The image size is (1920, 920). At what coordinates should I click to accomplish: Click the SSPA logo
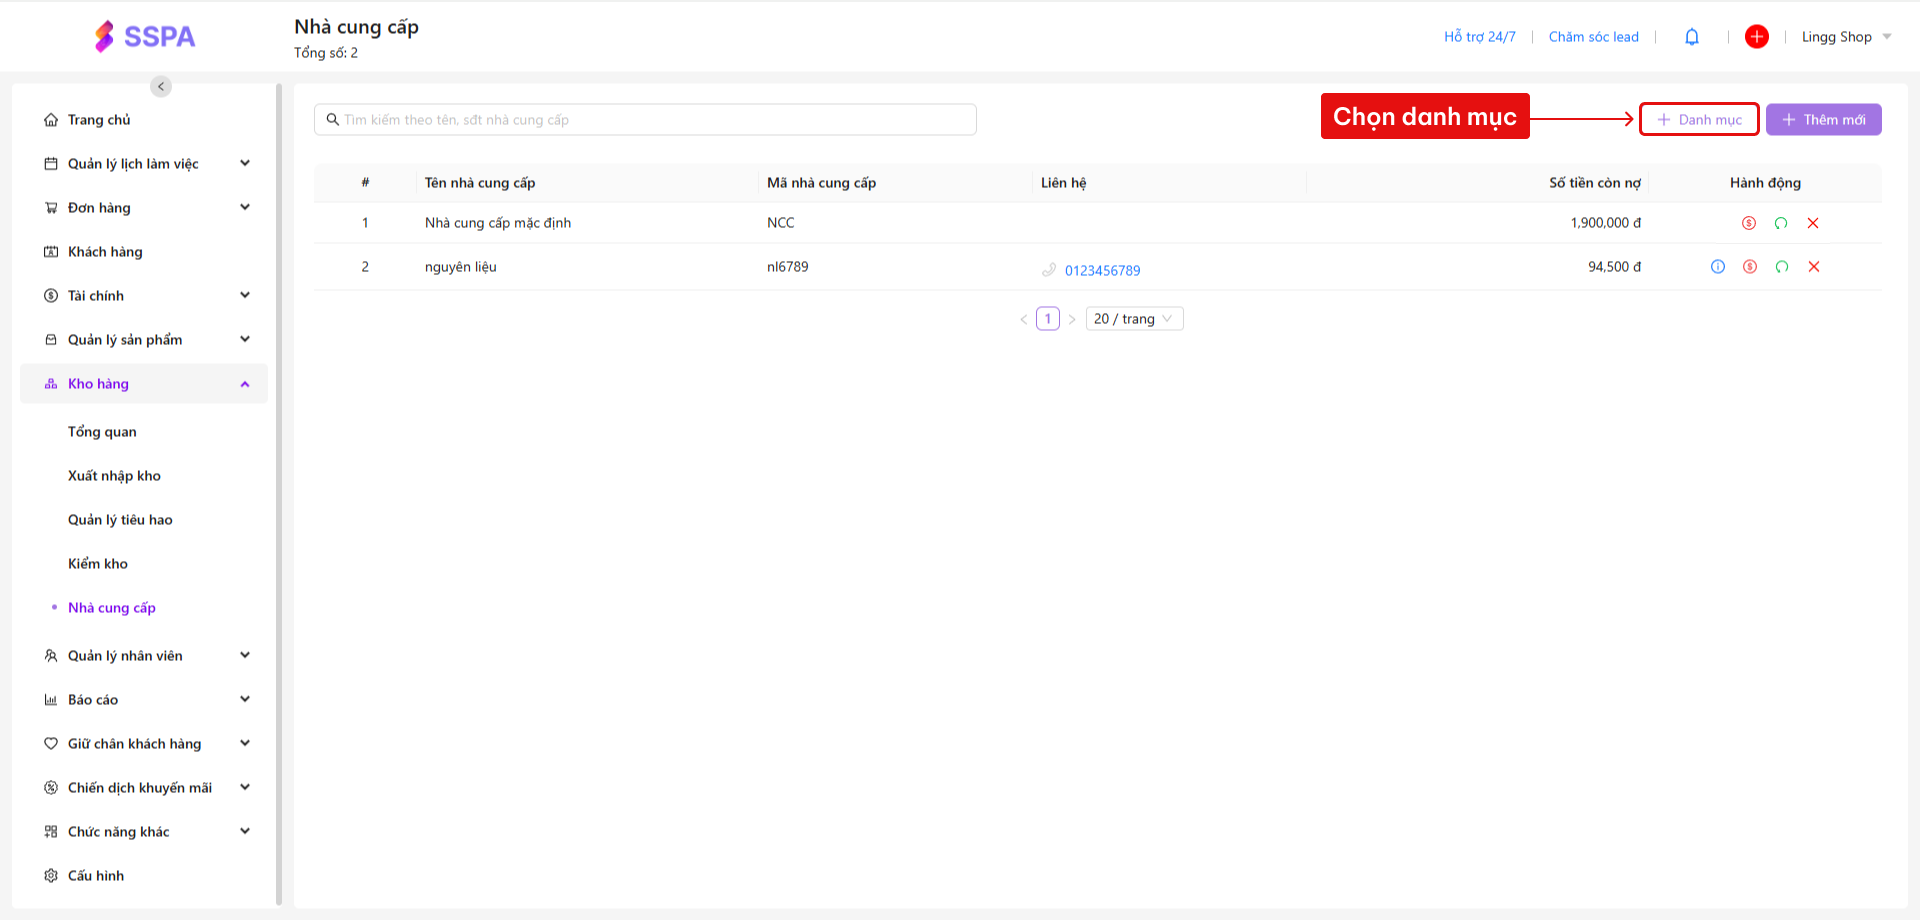(x=145, y=37)
